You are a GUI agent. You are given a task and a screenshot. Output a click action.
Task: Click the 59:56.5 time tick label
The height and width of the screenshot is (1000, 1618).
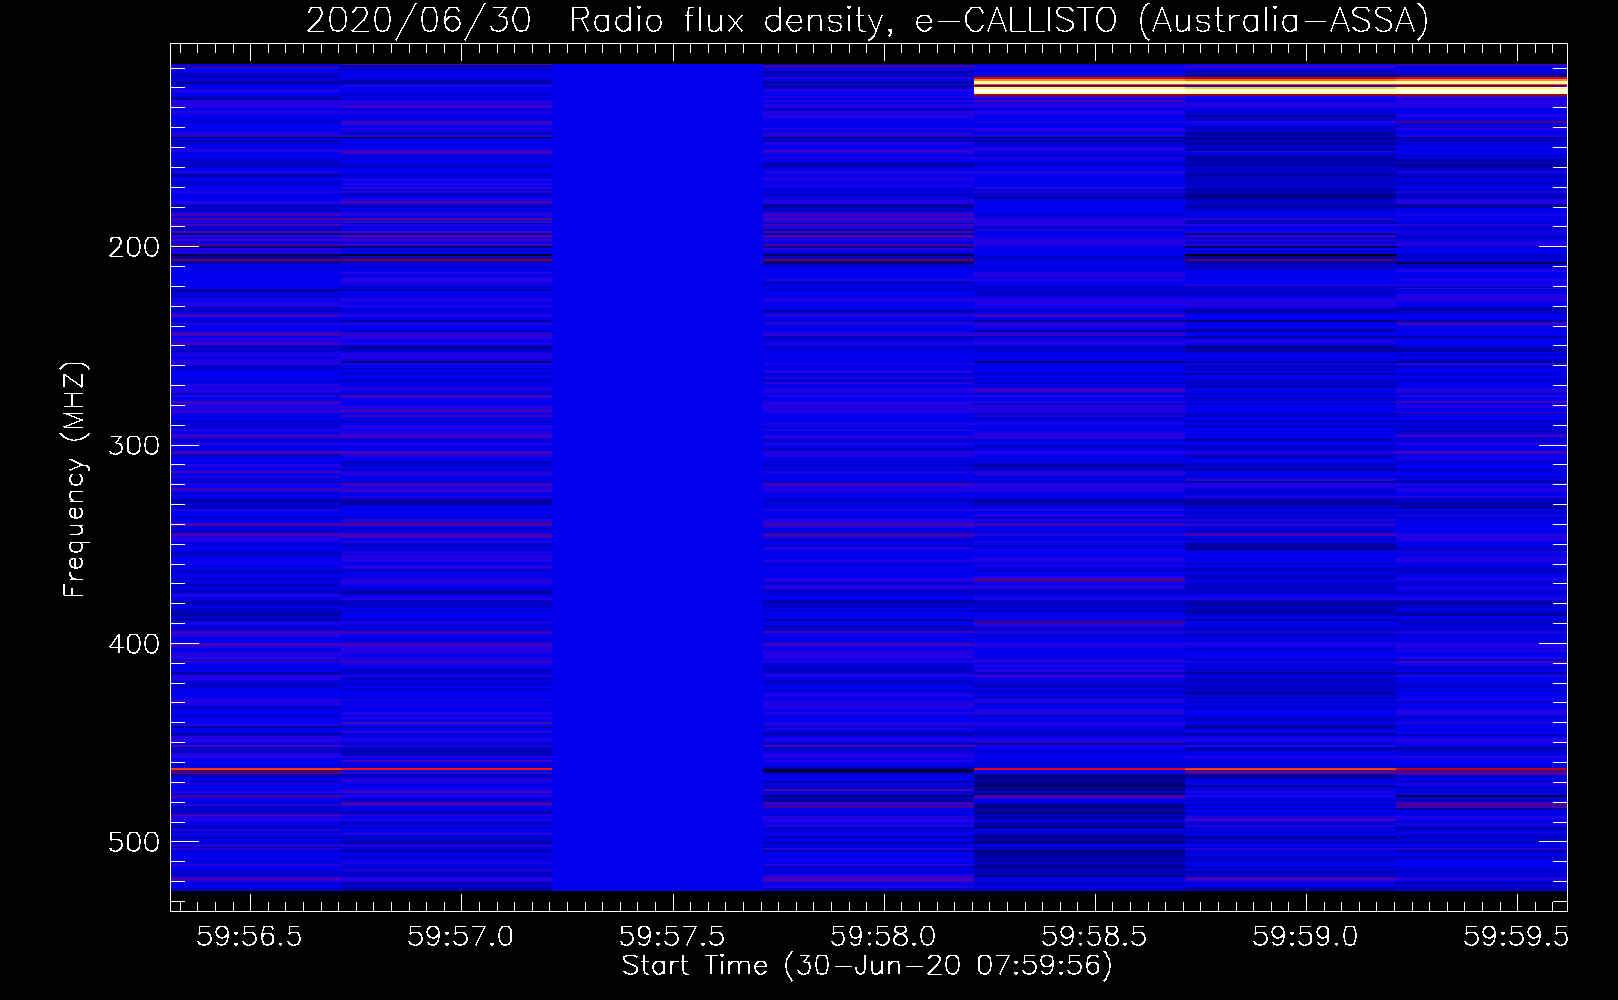pos(249,936)
